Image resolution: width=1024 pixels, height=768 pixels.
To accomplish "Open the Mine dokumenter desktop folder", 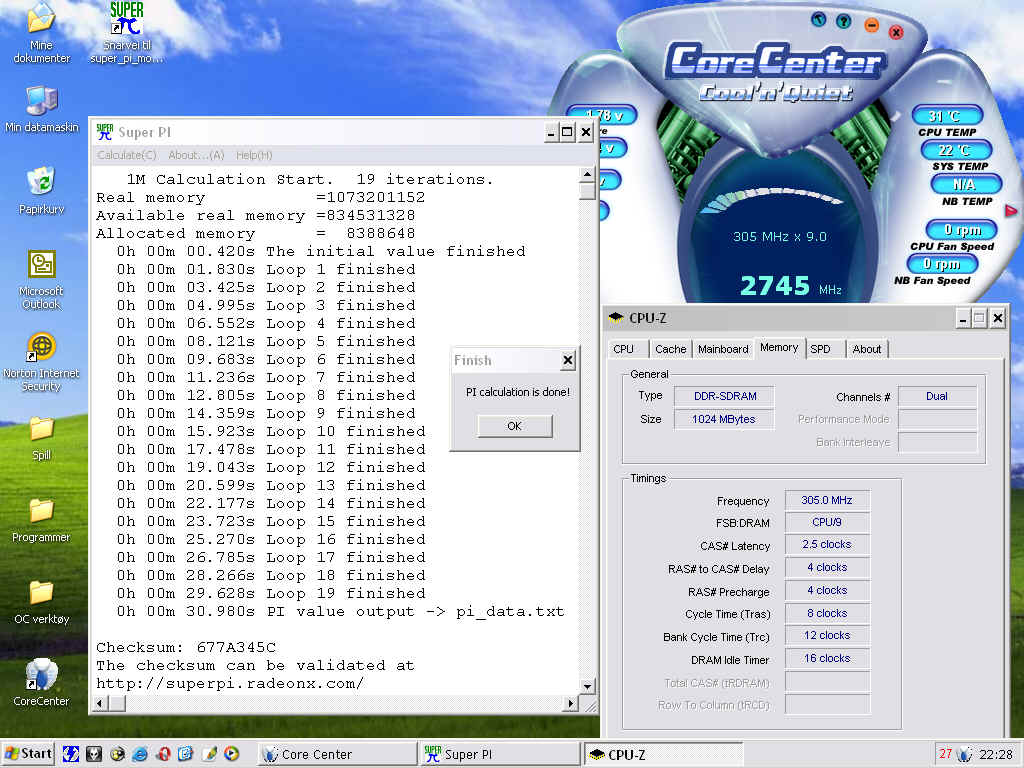I will tap(41, 31).
